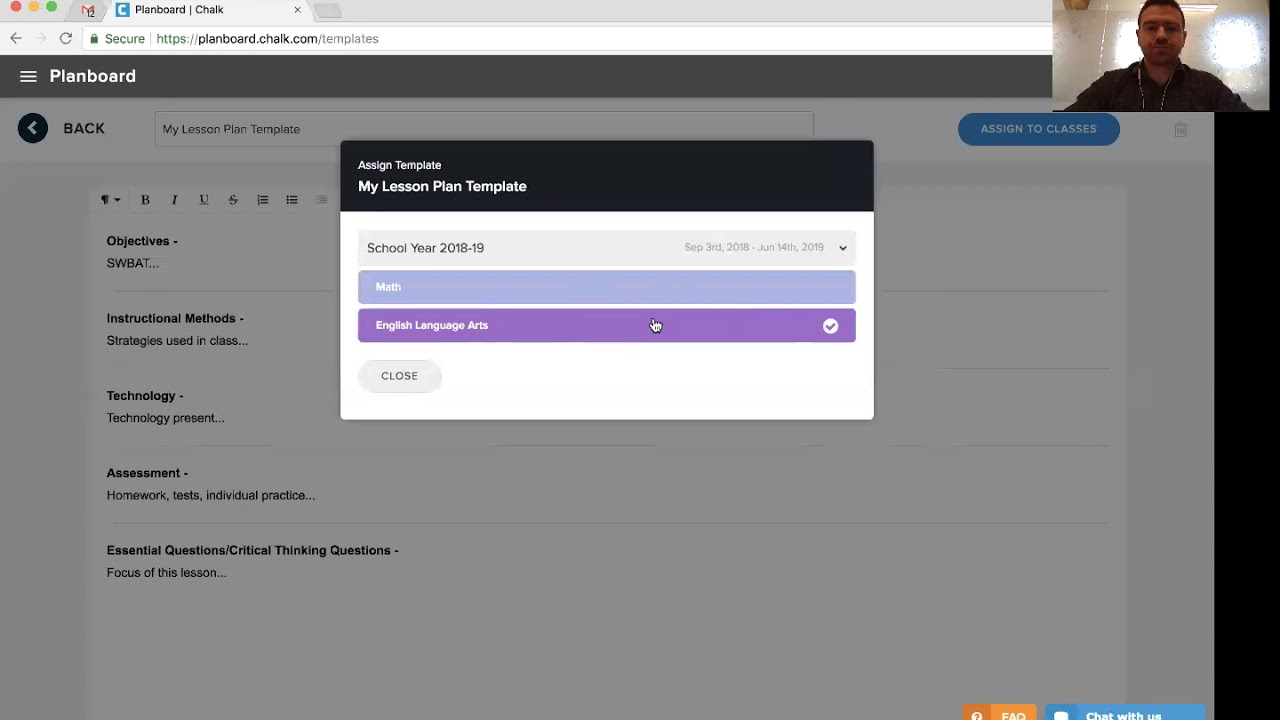Viewport: 1280px width, 720px height.
Task: Click the BACK label
Action: pos(84,128)
